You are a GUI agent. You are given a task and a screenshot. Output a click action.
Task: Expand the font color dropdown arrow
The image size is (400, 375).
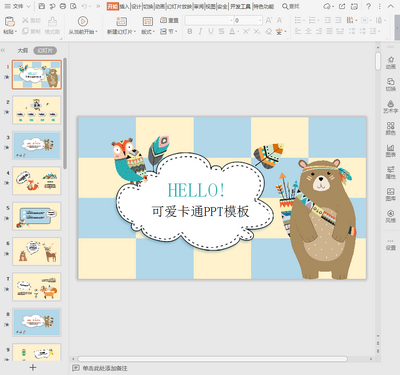[238, 32]
